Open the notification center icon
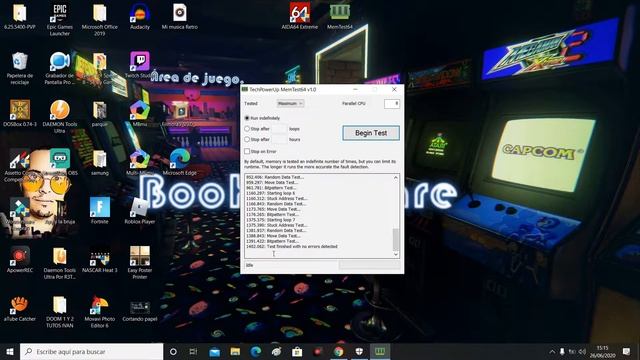The height and width of the screenshot is (360, 640). point(626,351)
